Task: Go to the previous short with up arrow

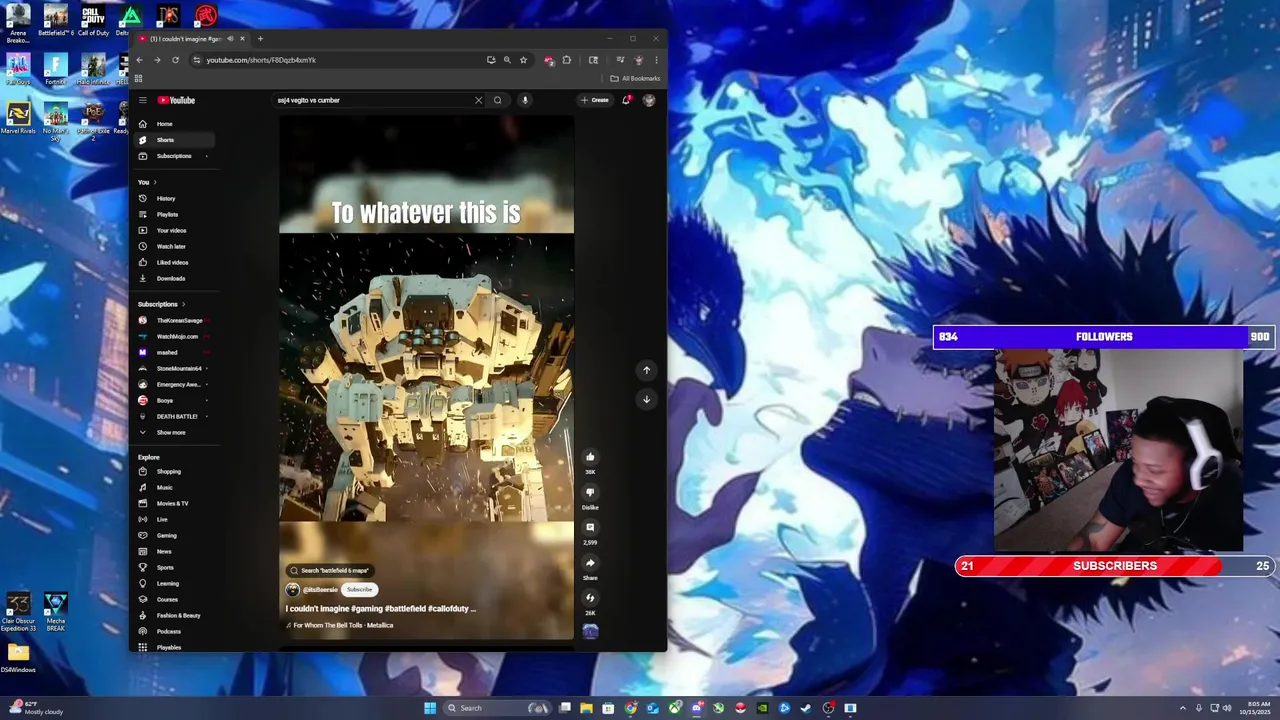Action: tap(646, 370)
